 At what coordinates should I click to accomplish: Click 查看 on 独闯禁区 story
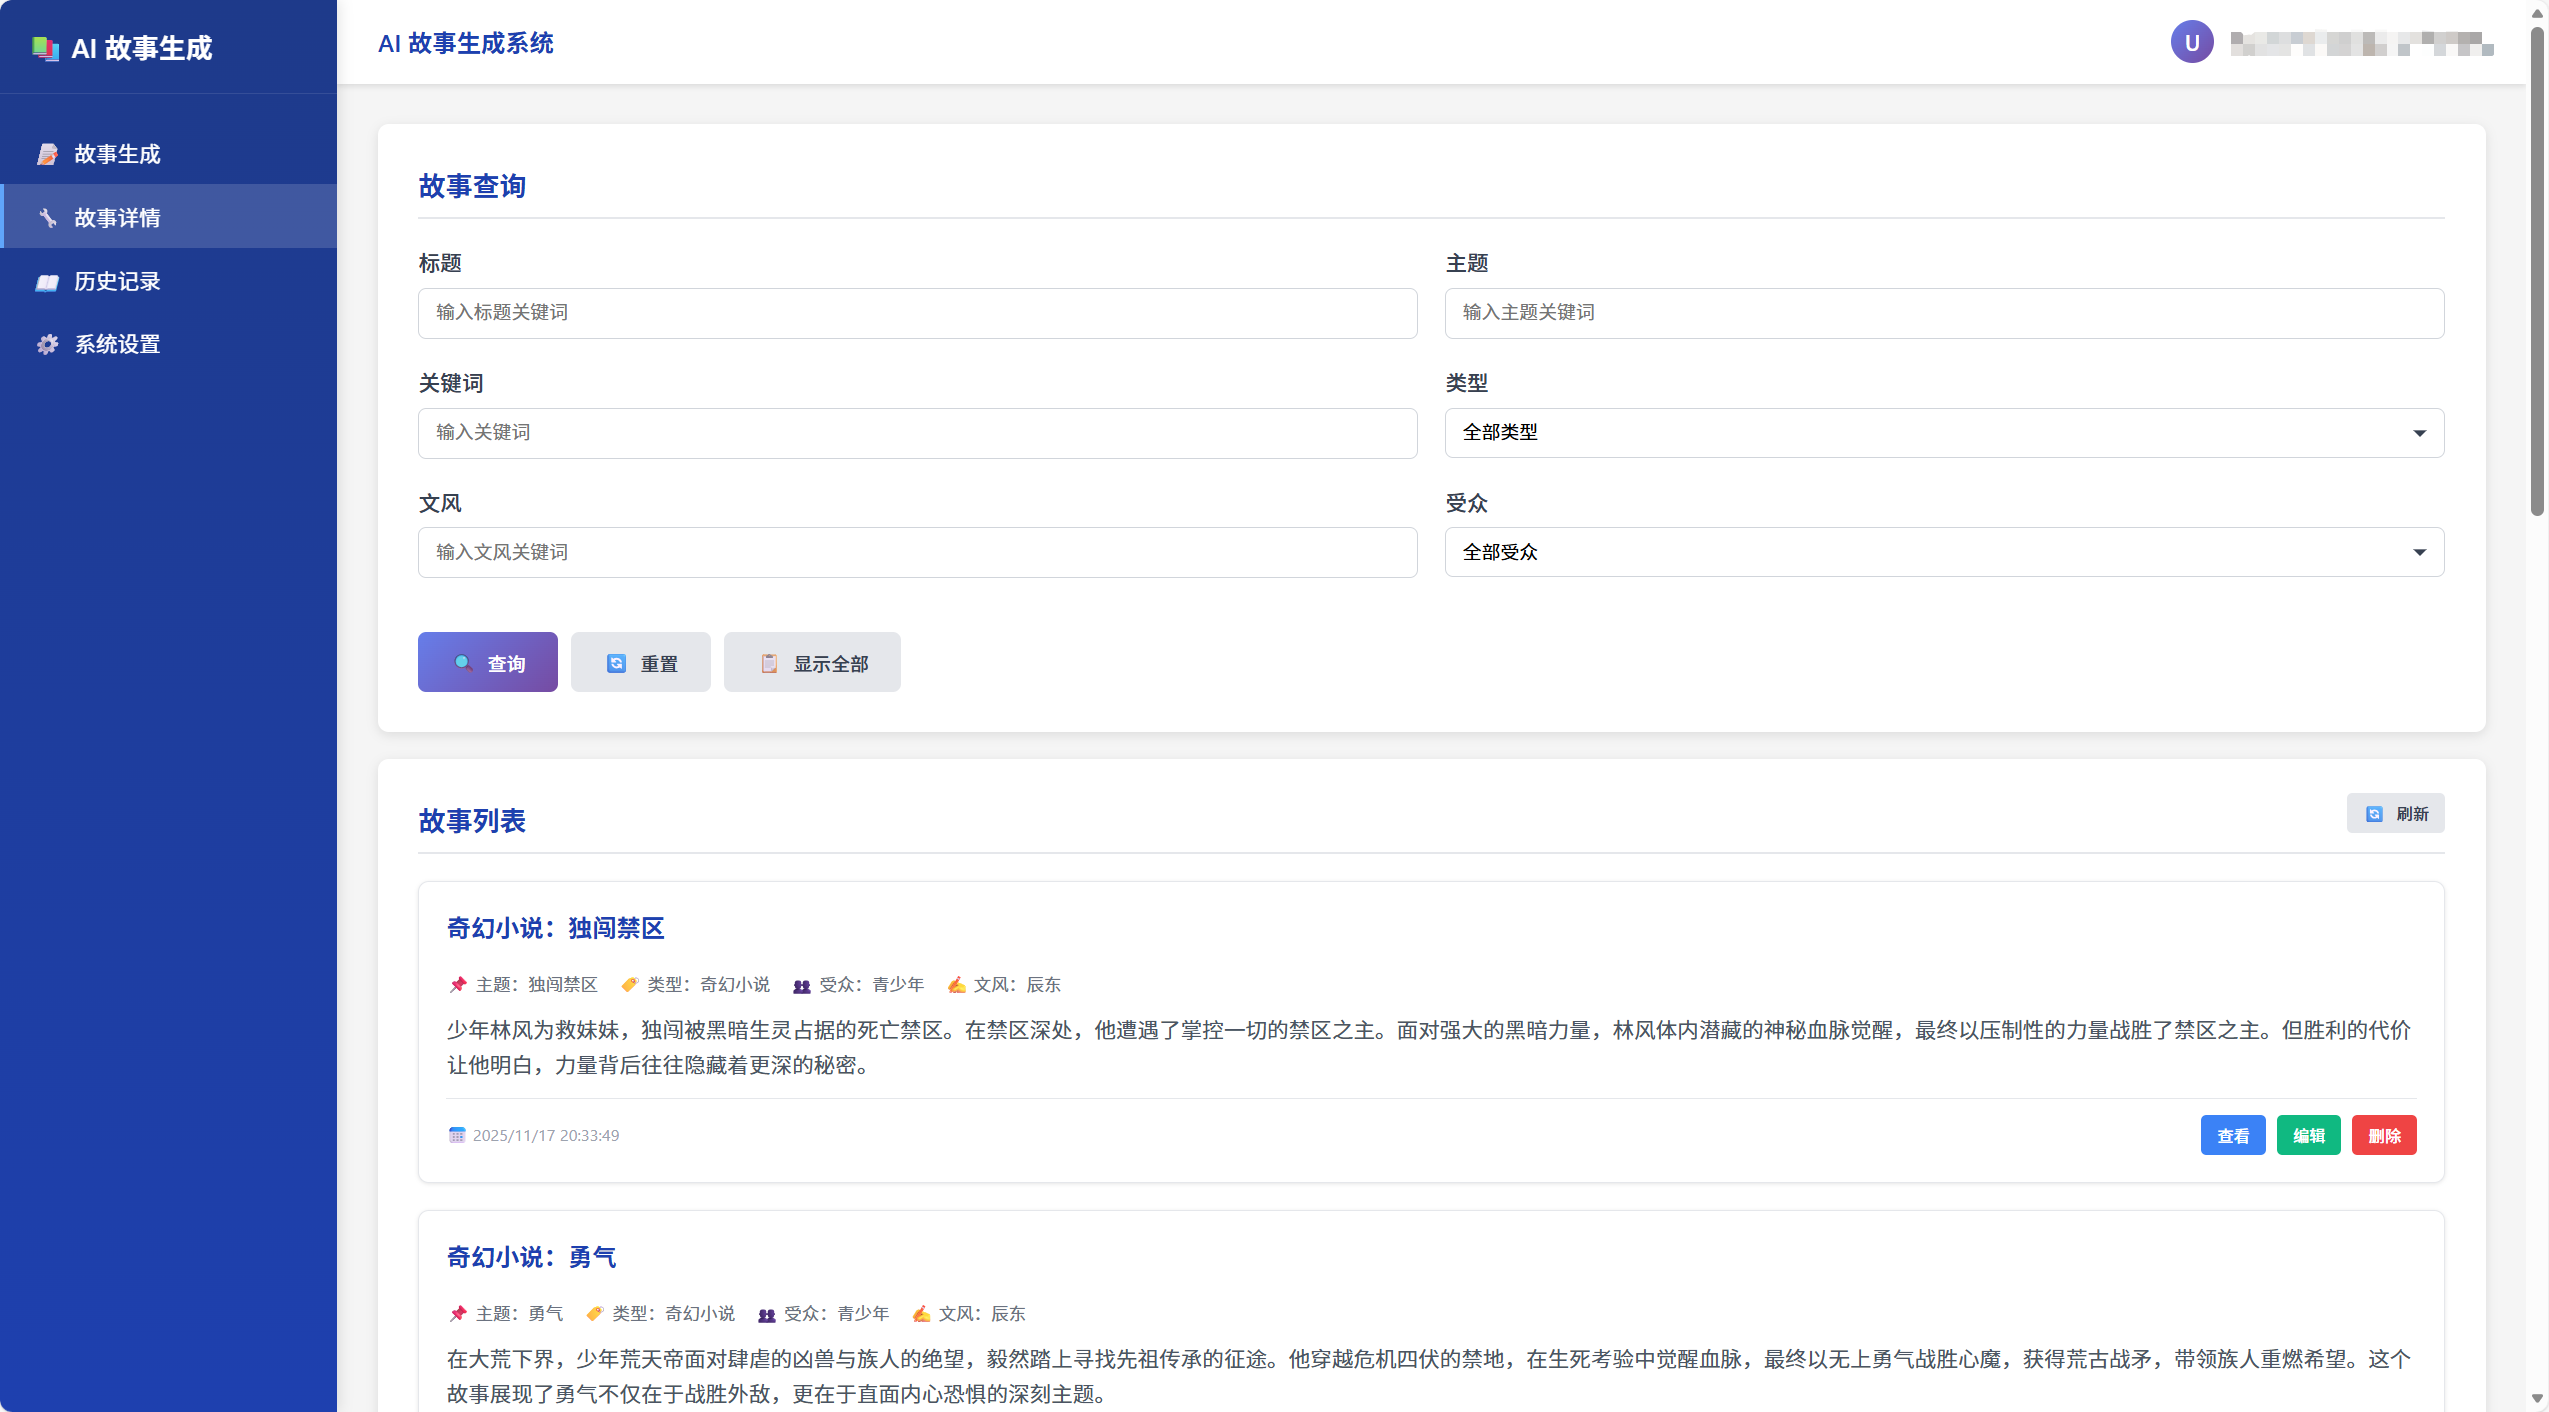[x=2232, y=1136]
